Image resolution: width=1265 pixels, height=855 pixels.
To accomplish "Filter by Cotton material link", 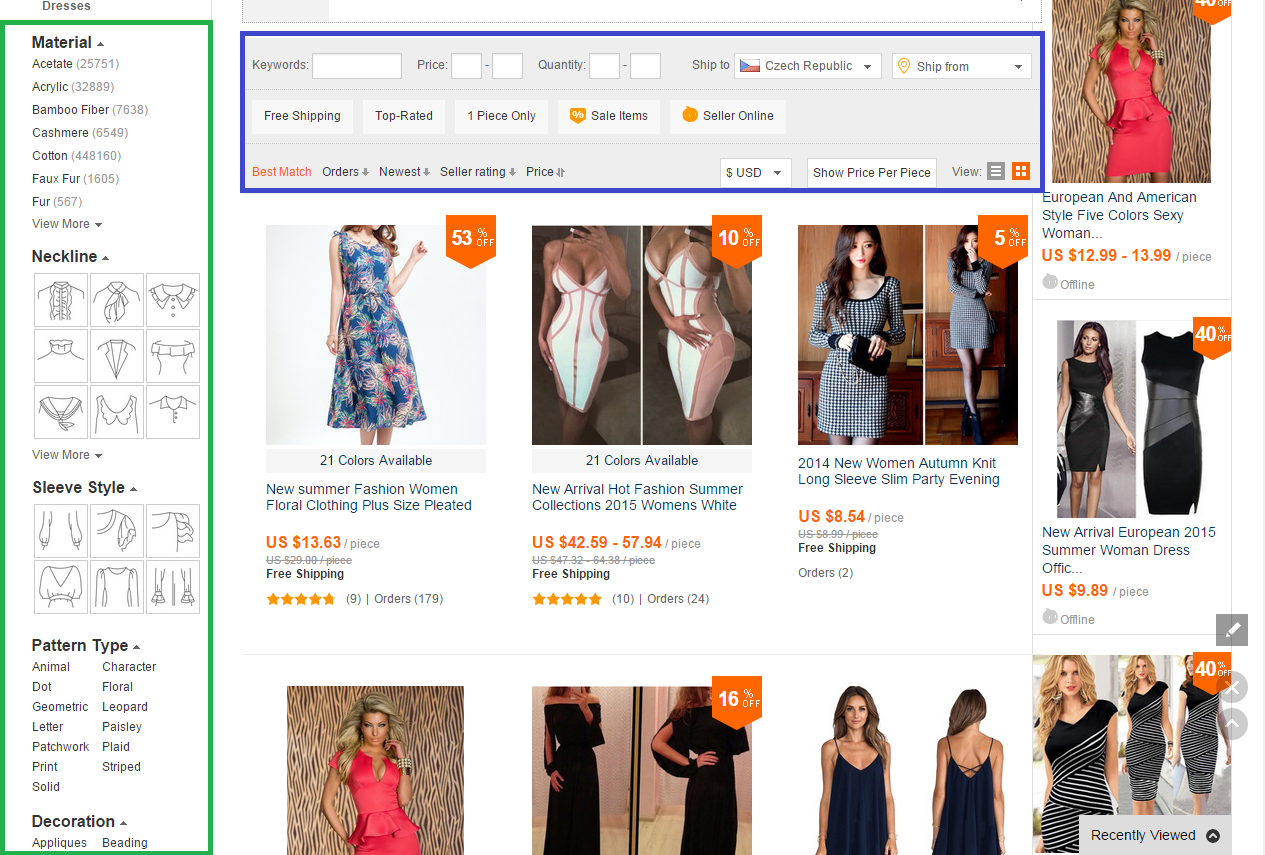I will pos(50,156).
